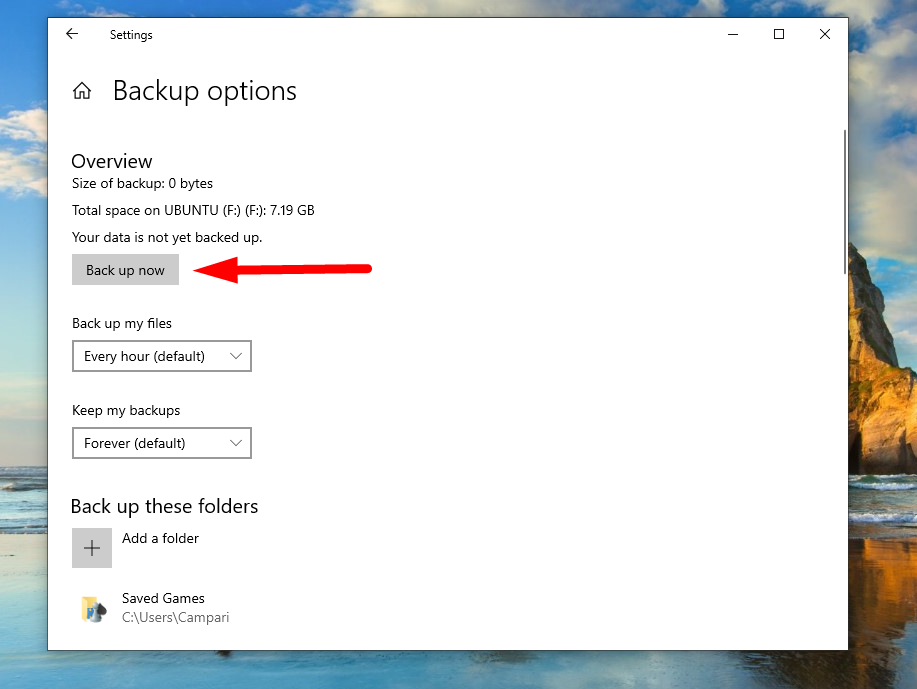Click the C:\Users\Campari folder path
917x689 pixels.
click(x=175, y=617)
